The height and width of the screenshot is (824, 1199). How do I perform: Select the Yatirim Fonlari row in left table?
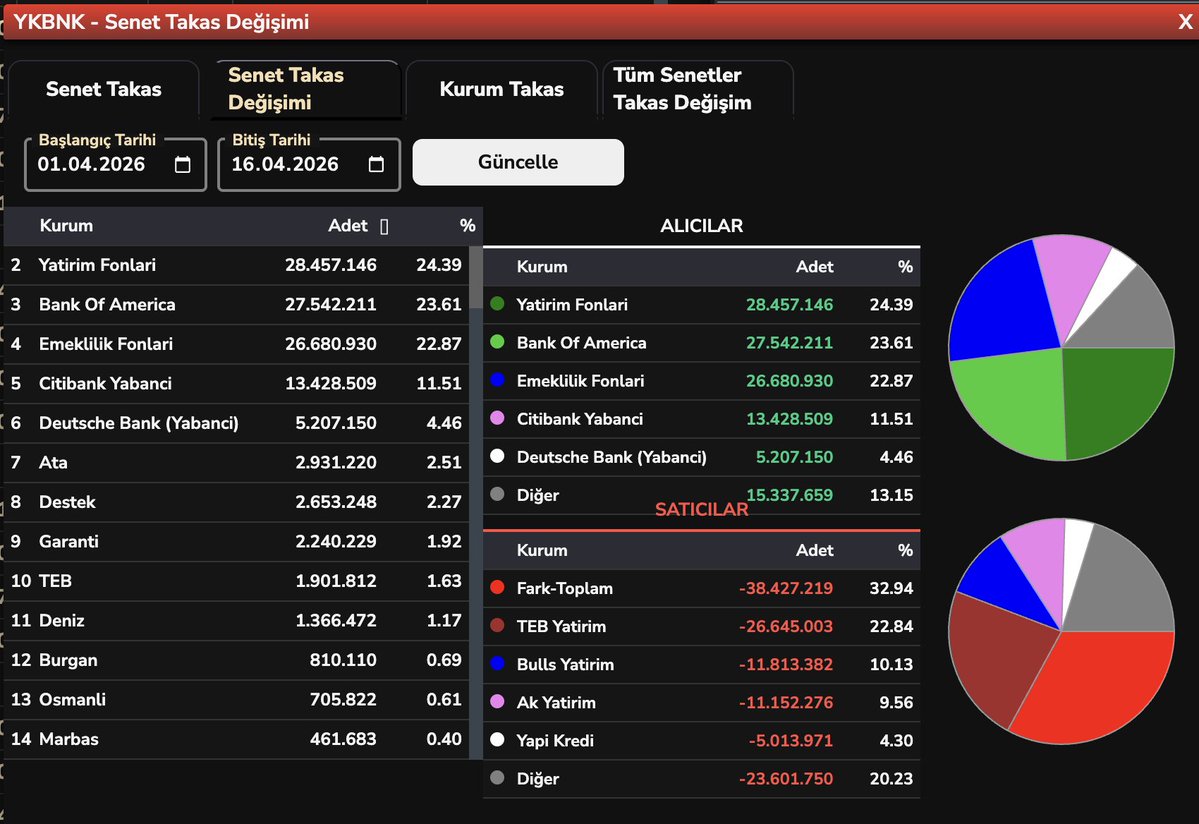click(236, 265)
